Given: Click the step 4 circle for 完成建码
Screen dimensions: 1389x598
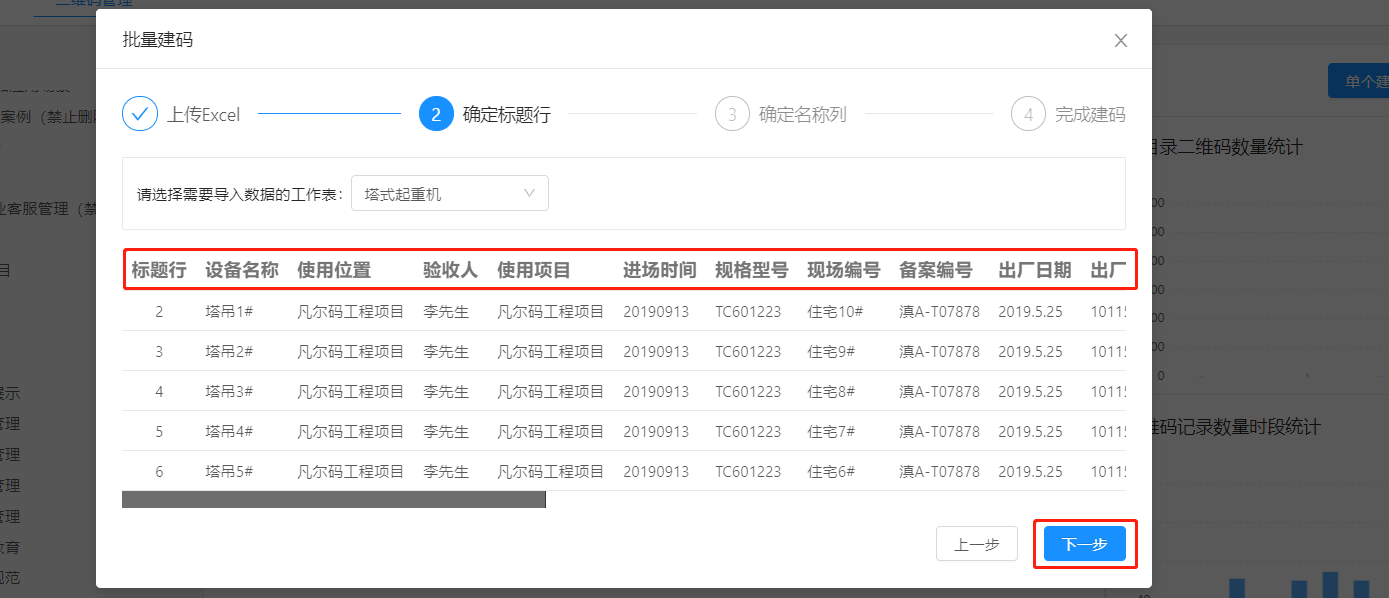Looking at the screenshot, I should click(x=1028, y=113).
